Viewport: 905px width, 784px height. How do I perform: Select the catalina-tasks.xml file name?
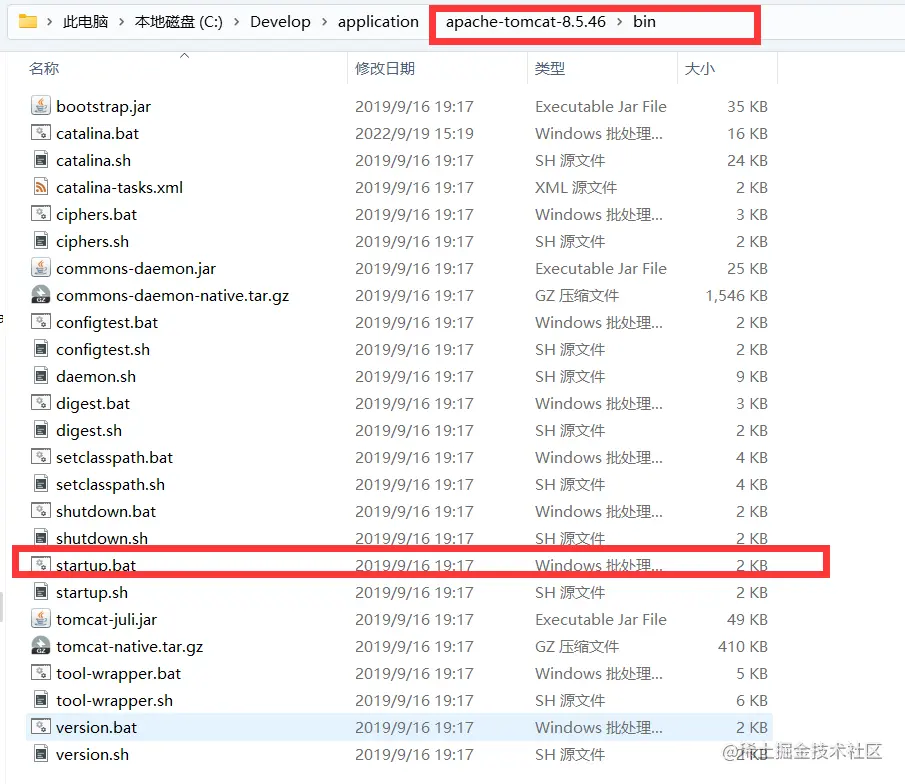119,188
